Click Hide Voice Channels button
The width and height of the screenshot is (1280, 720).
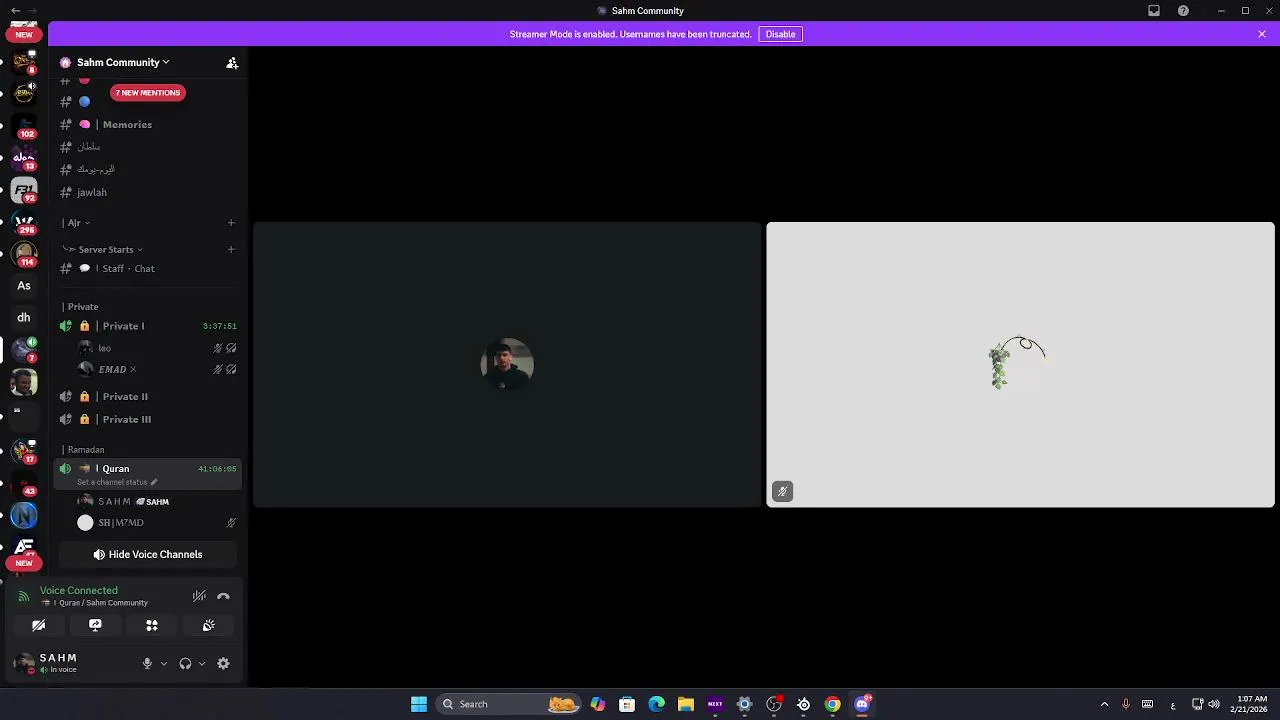(x=148, y=555)
